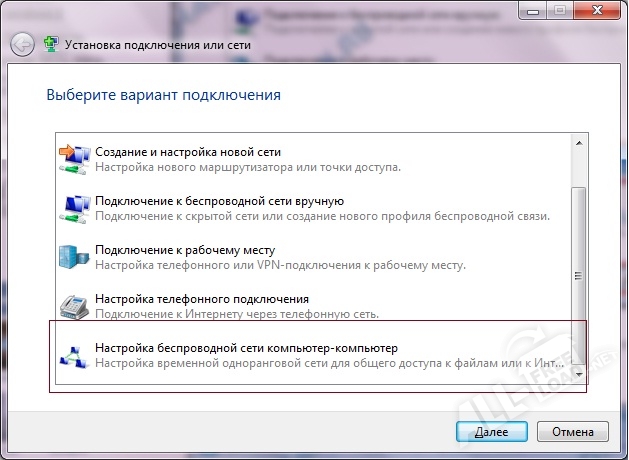Click the workplace connection building icon
This screenshot has width=629, height=460.
[74, 257]
